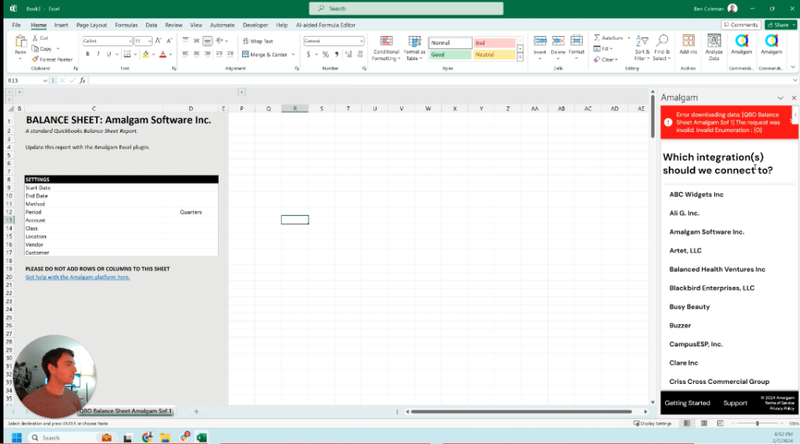Open the font size dropdown
This screenshot has width=800, height=444.
pyautogui.click(x=149, y=41)
